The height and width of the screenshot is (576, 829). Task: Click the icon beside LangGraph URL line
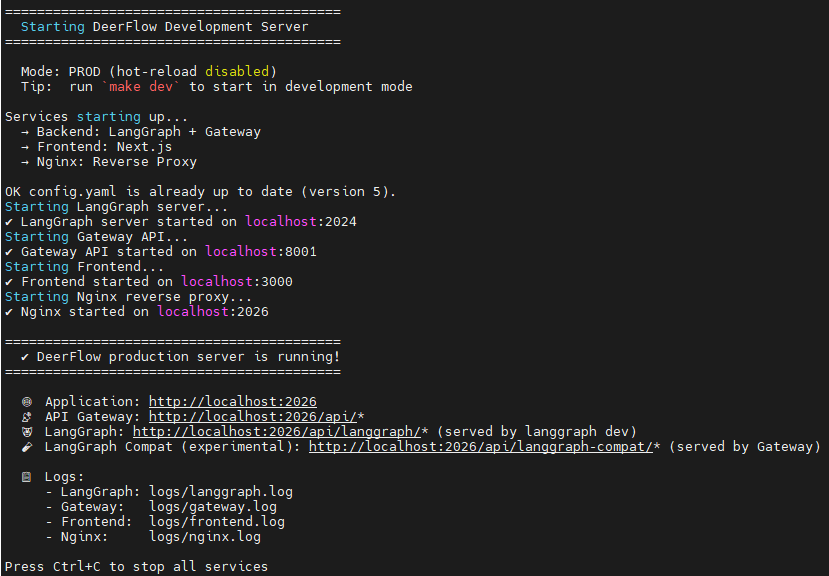pos(26,432)
